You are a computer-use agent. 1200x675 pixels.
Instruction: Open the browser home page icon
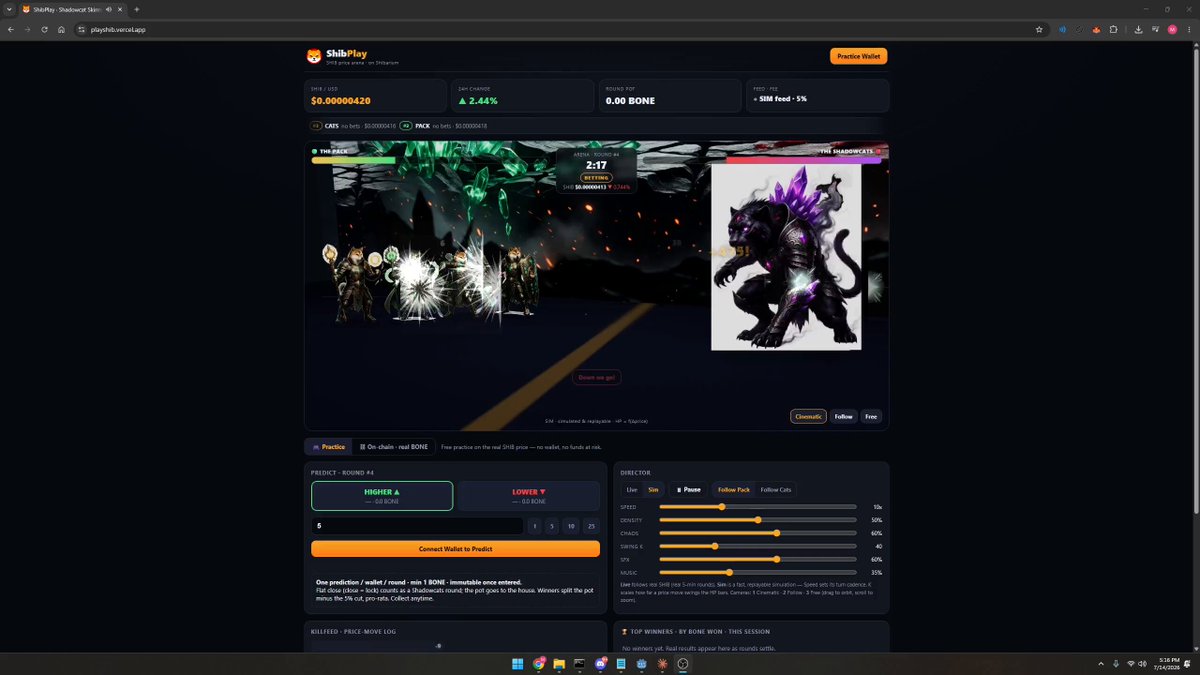coord(61,29)
